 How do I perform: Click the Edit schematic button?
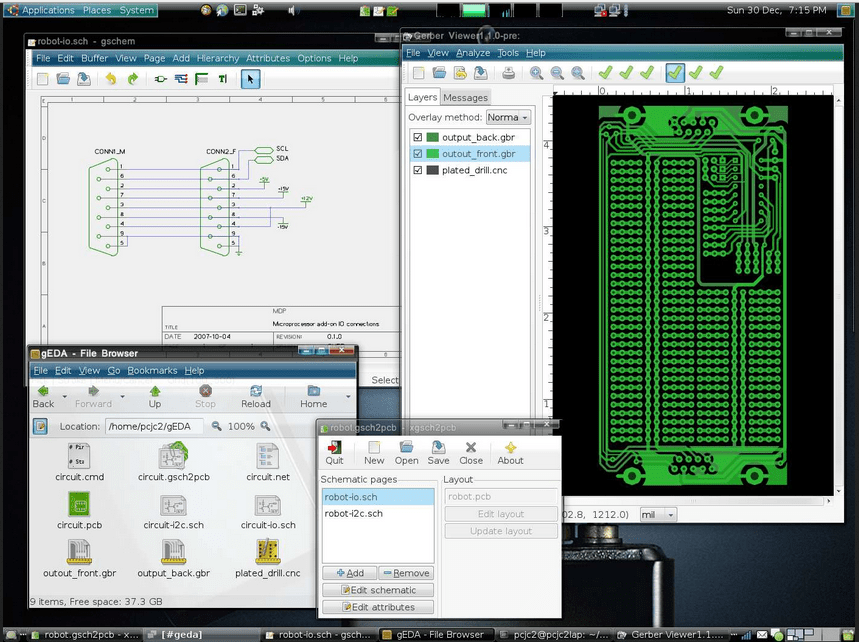(377, 590)
